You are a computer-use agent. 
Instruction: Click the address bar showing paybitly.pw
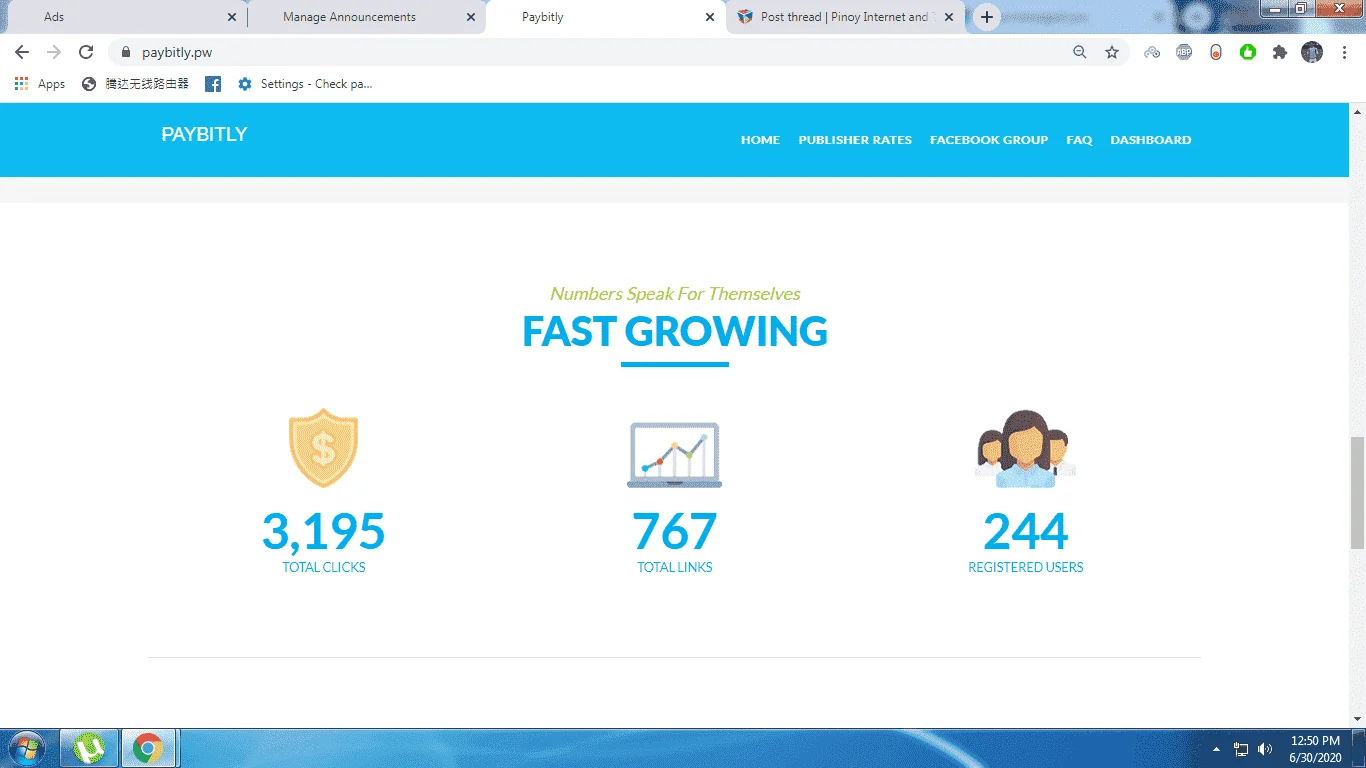pos(590,52)
